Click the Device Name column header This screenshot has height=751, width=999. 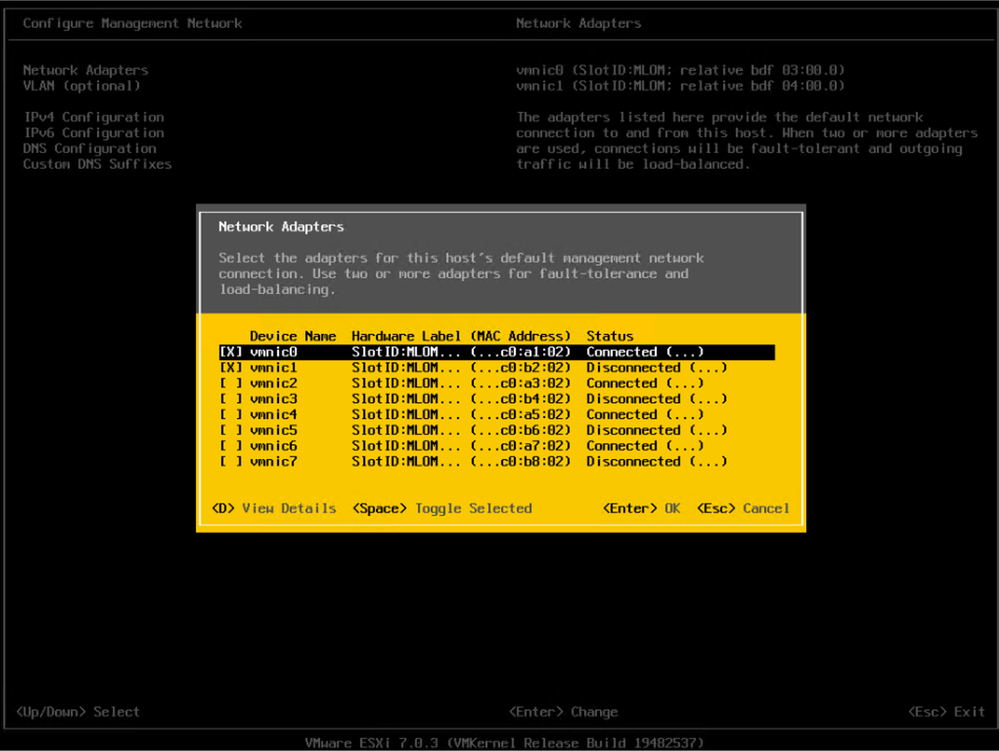point(293,336)
